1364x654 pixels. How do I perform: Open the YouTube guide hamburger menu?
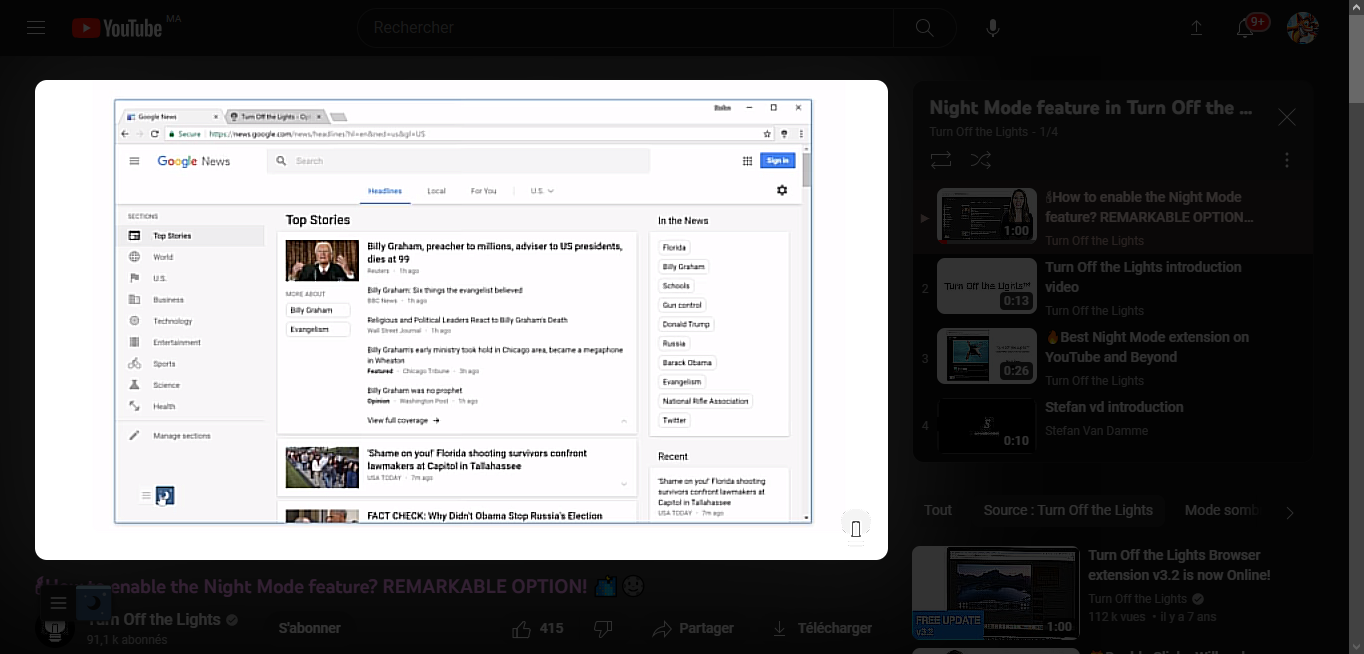click(x=36, y=28)
